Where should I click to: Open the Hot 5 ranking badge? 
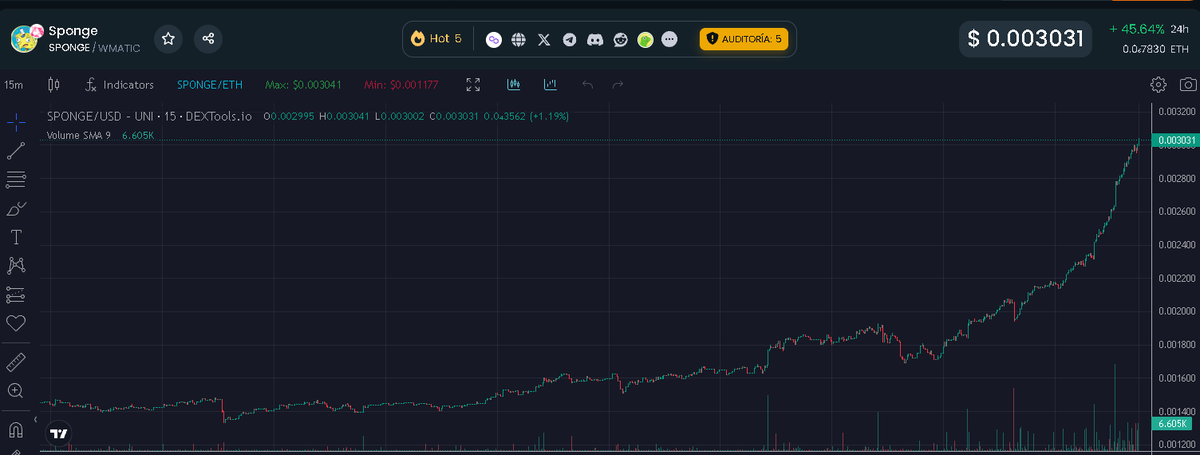click(x=436, y=39)
